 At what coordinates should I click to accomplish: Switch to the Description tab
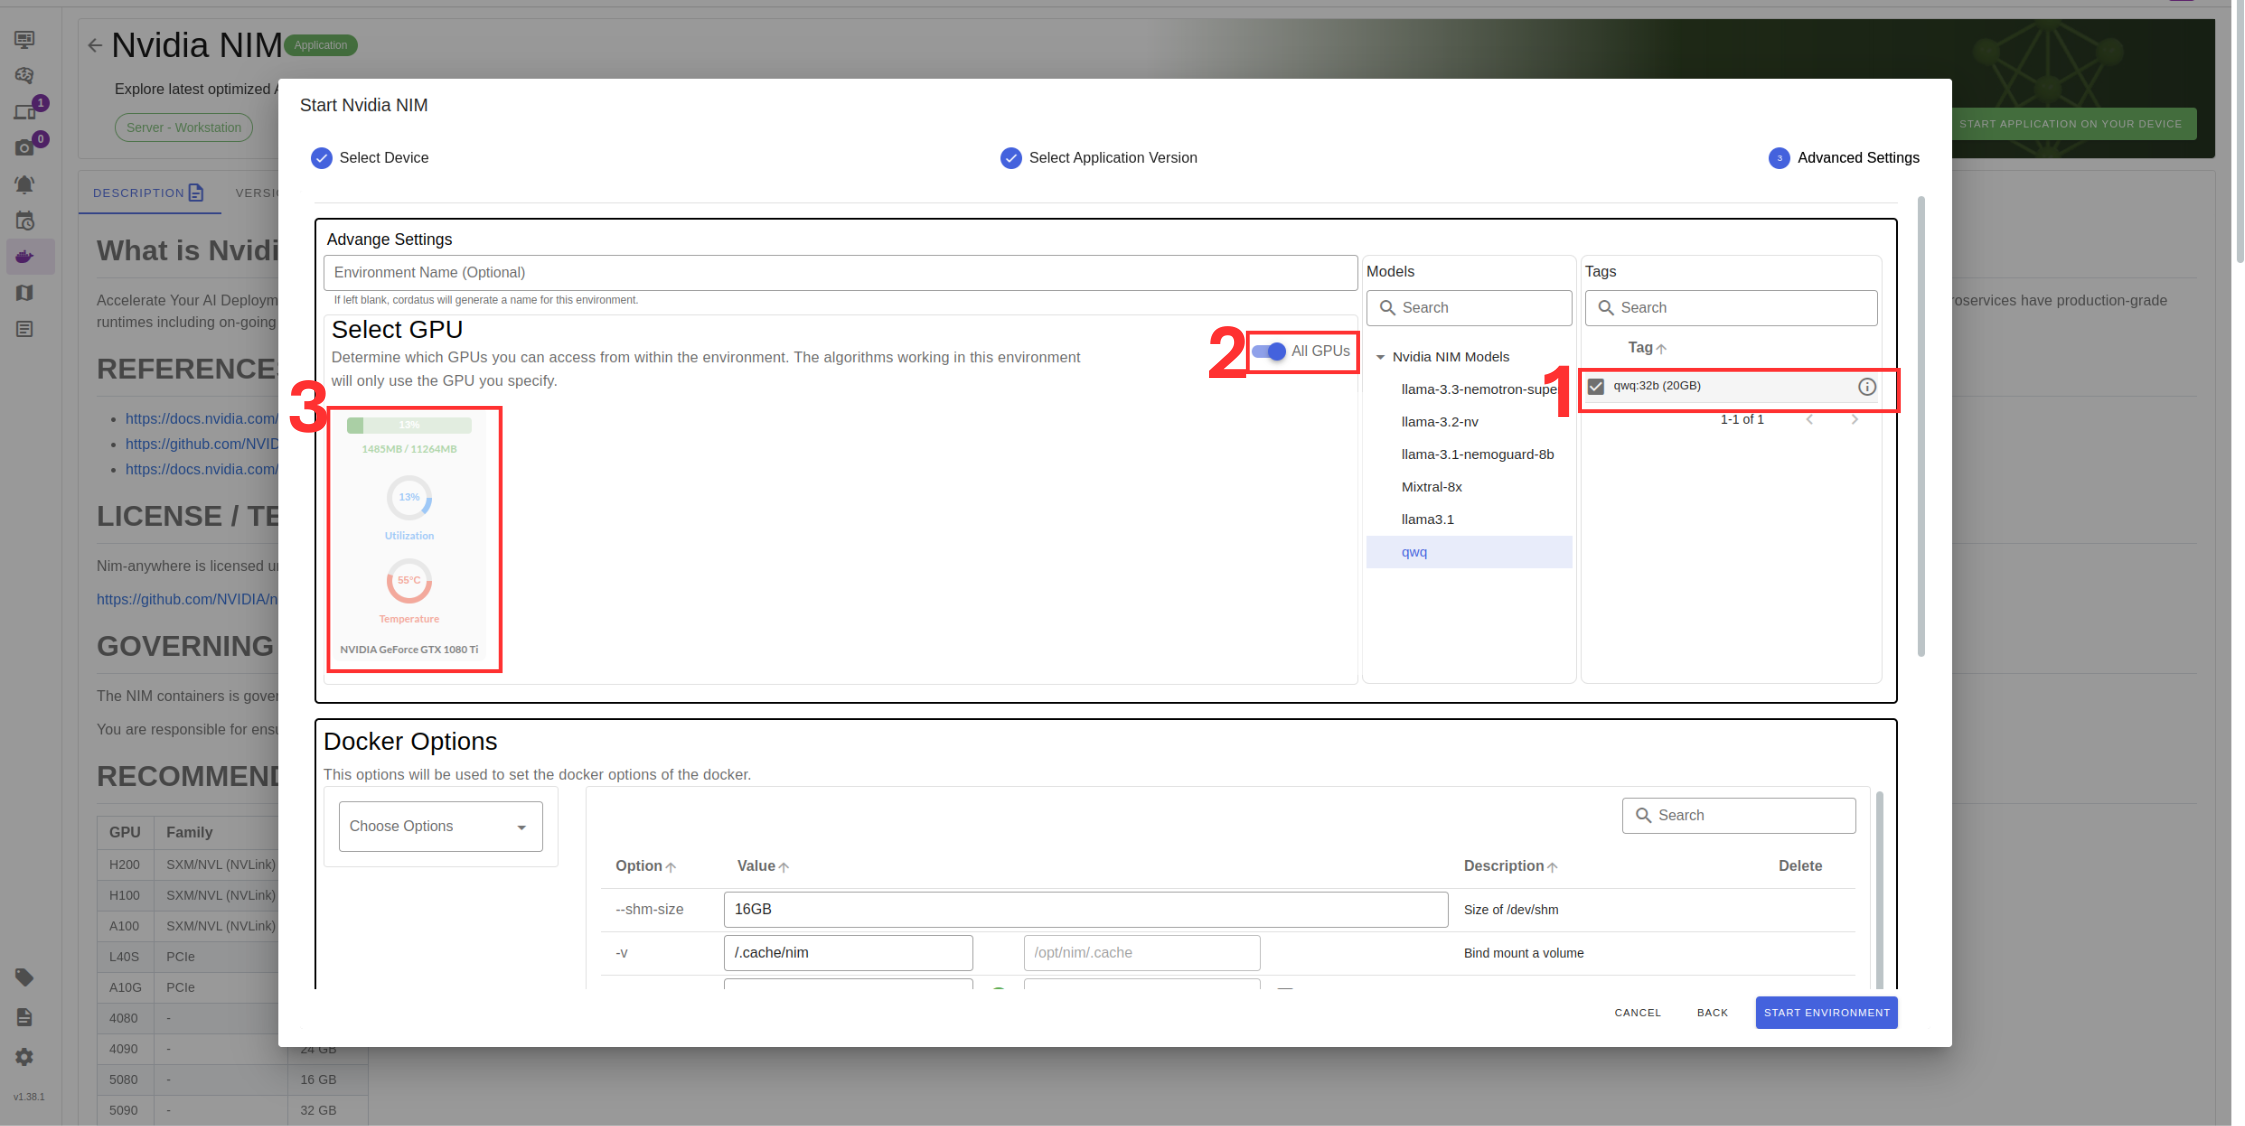(x=148, y=193)
